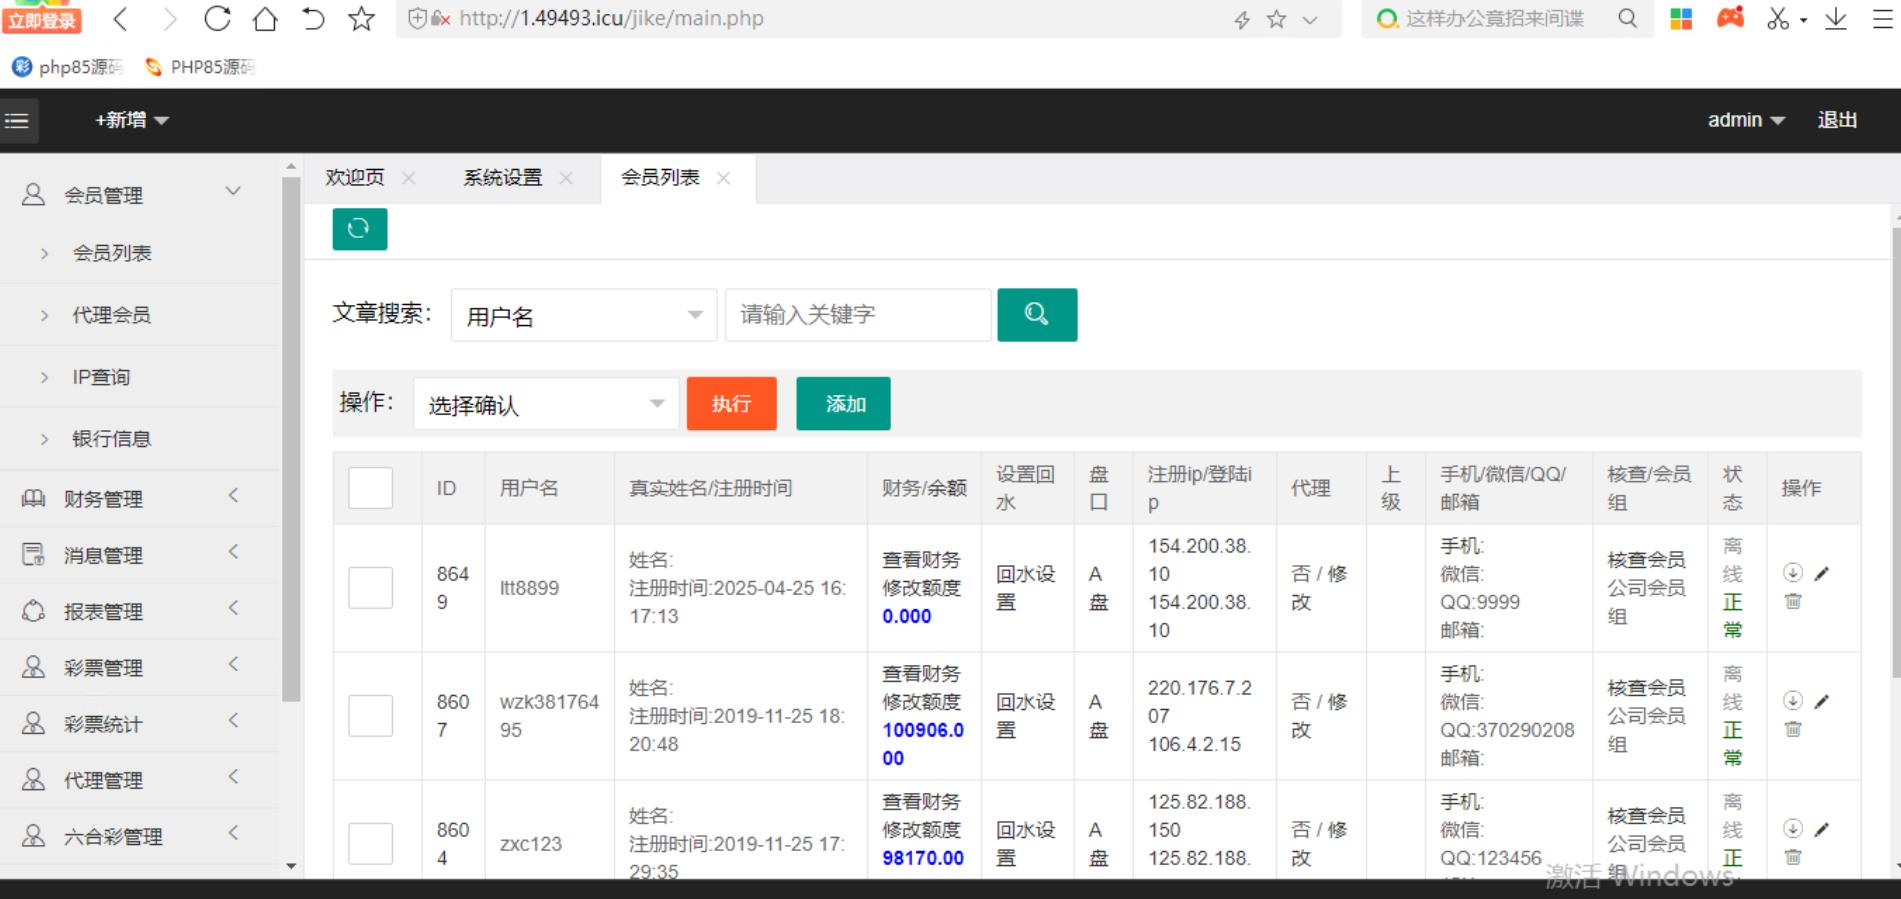This screenshot has width=1901, height=899.
Task: Click the green refresh icon button
Action: 359,229
